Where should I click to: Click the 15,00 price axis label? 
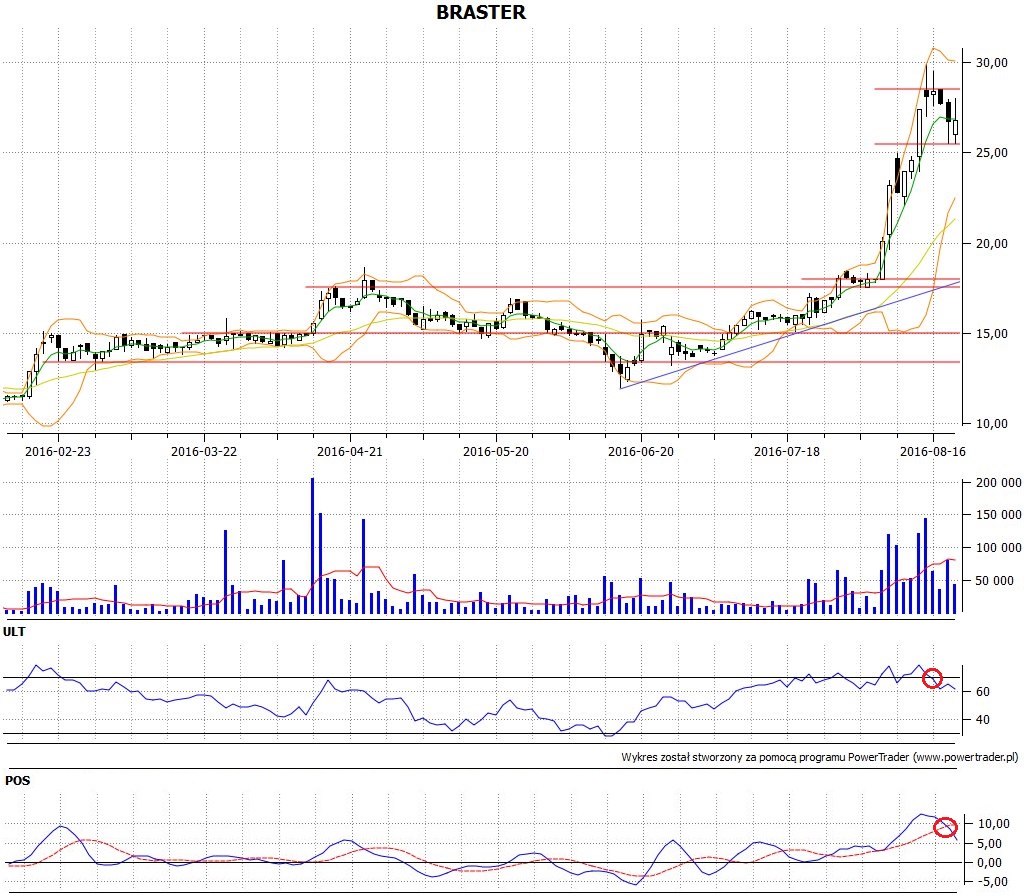point(991,334)
